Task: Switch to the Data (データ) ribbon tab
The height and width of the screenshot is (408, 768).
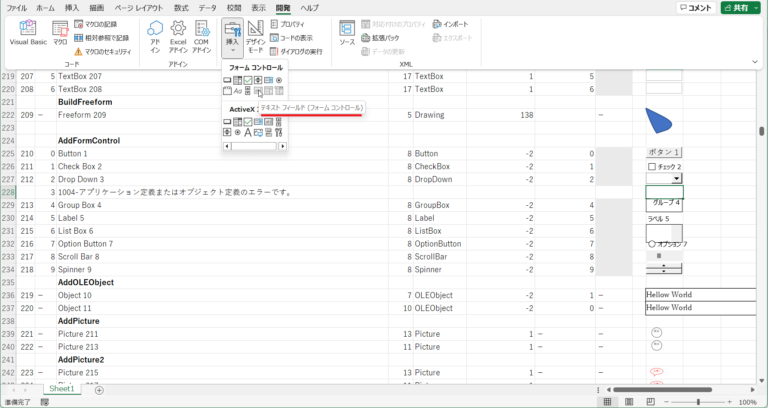Action: click(207, 7)
